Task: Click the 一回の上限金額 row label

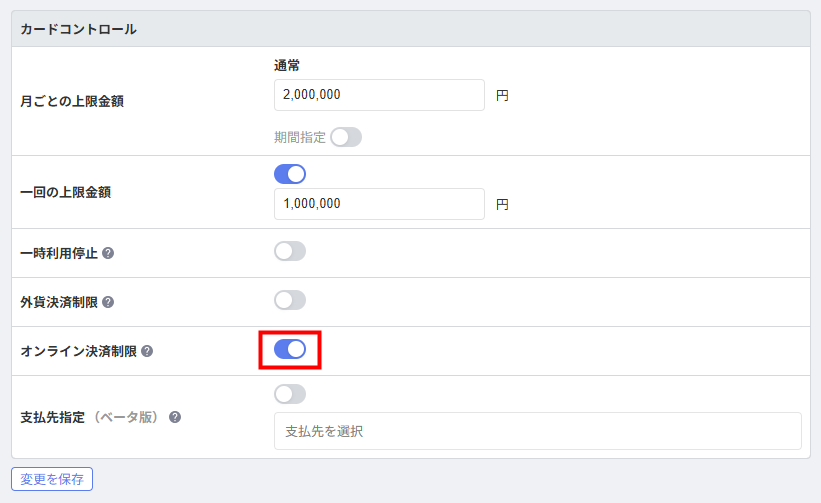Action: 65,192
